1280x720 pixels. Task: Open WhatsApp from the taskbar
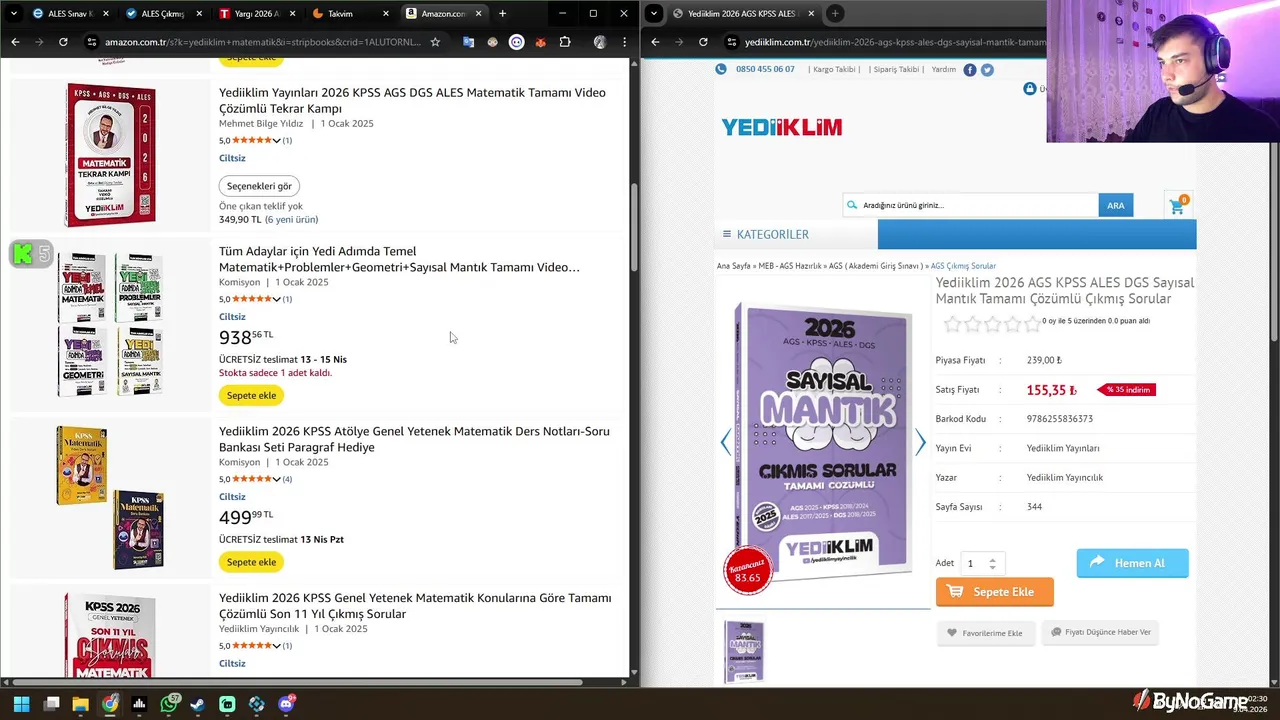pyautogui.click(x=168, y=704)
